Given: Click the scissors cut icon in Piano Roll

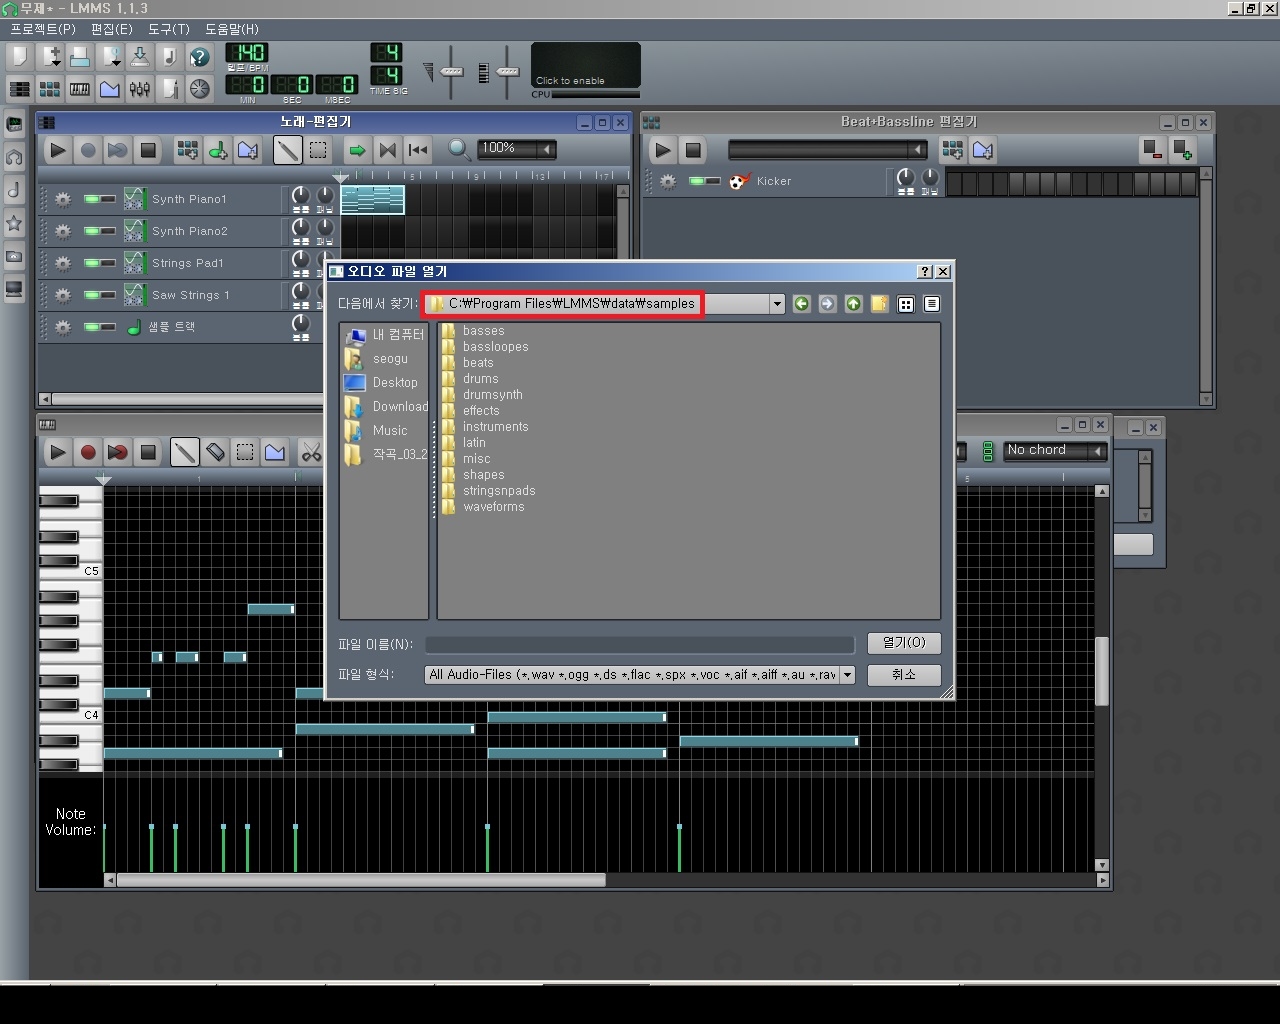Looking at the screenshot, I should [311, 452].
